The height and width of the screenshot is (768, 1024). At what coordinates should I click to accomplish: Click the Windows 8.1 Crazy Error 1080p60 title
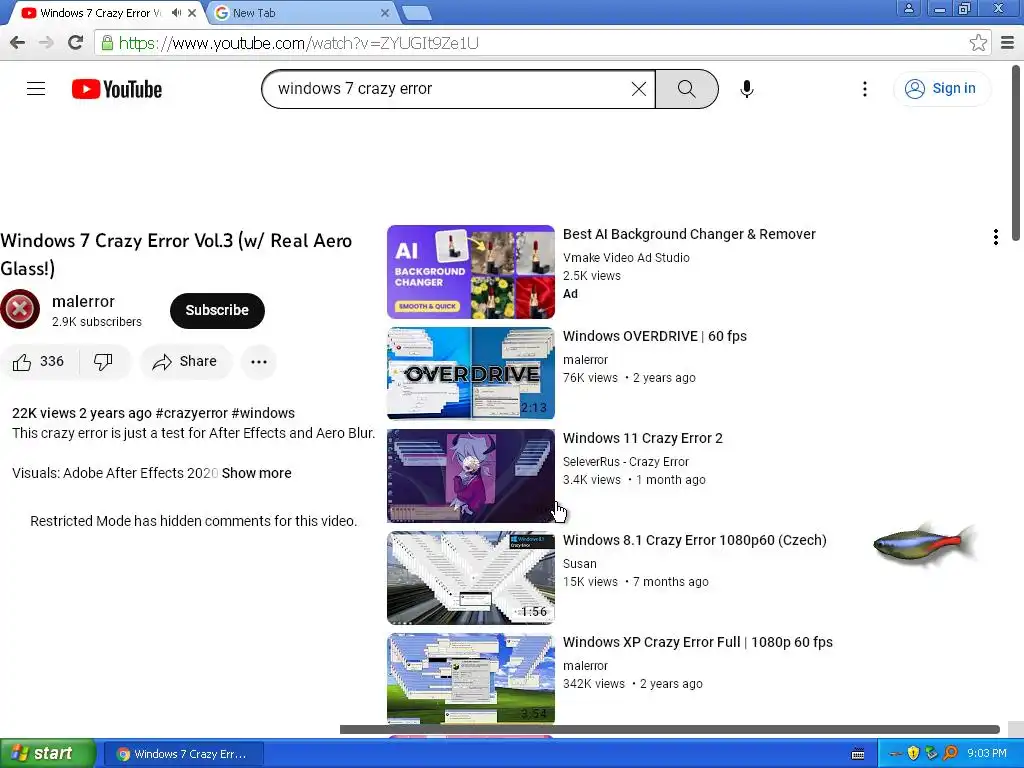point(695,540)
